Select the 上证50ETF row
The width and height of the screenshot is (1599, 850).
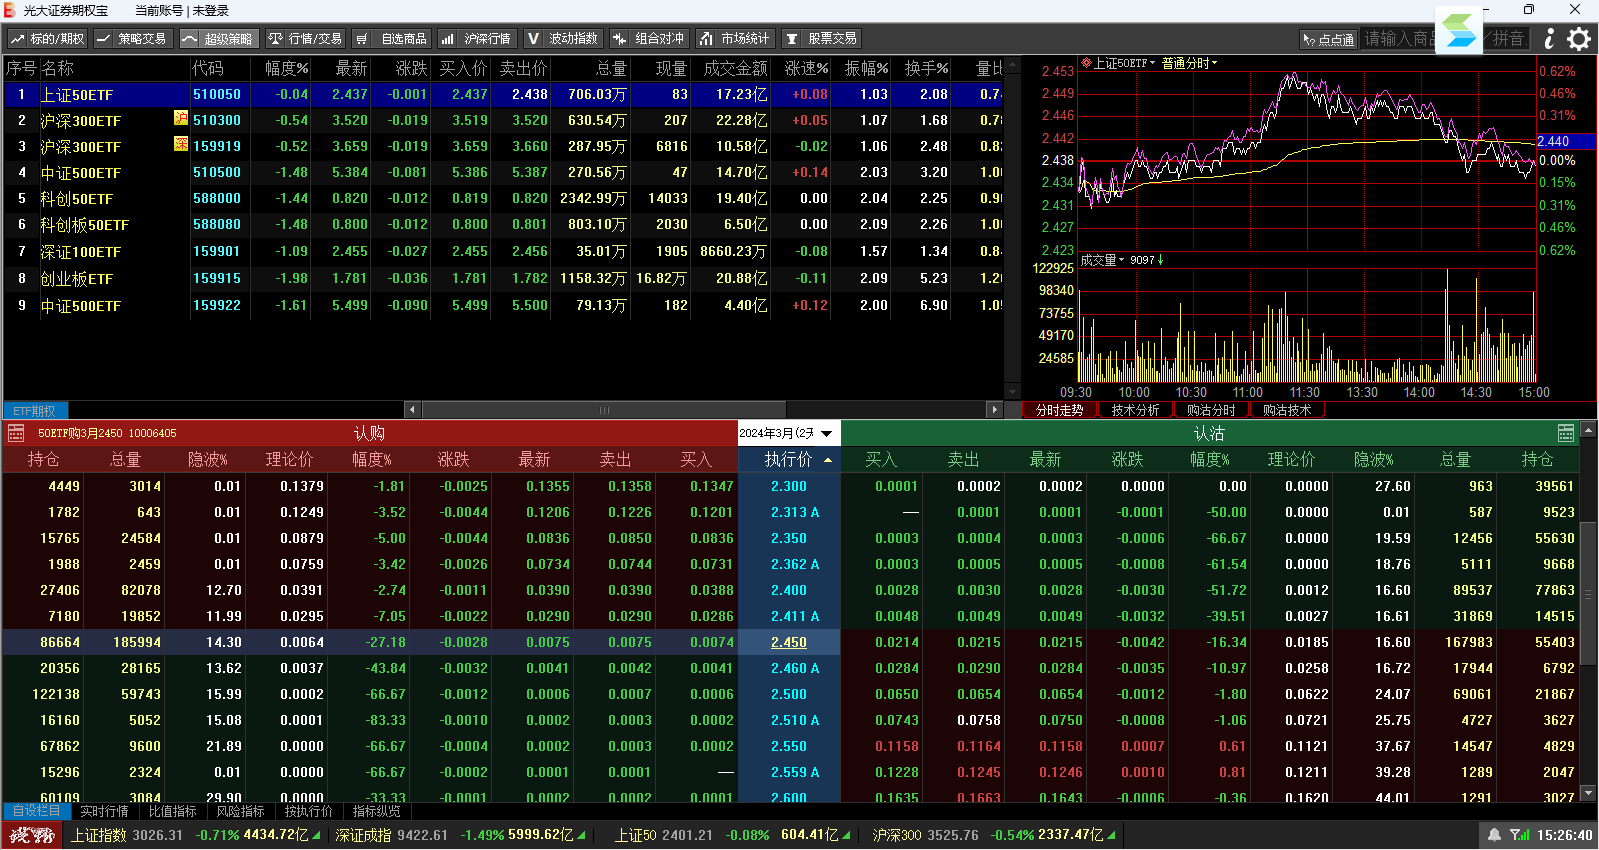tap(503, 94)
